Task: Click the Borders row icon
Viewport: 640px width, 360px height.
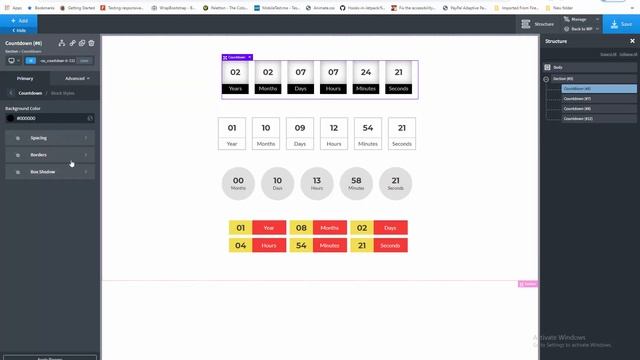Action: pyautogui.click(x=18, y=155)
